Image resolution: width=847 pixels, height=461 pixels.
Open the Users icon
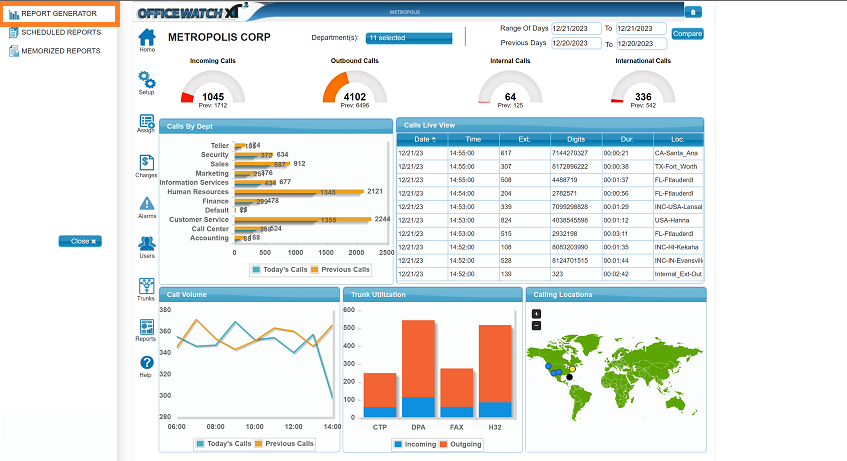click(146, 243)
